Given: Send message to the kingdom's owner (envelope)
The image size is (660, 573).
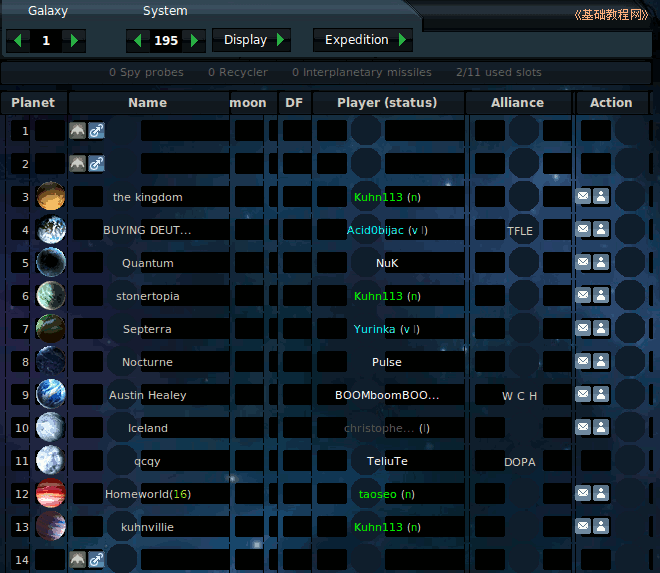Looking at the screenshot, I should tap(583, 197).
